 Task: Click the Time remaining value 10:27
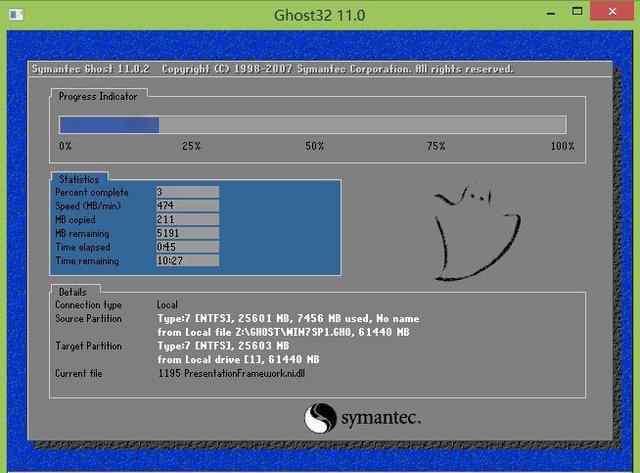[x=187, y=260]
